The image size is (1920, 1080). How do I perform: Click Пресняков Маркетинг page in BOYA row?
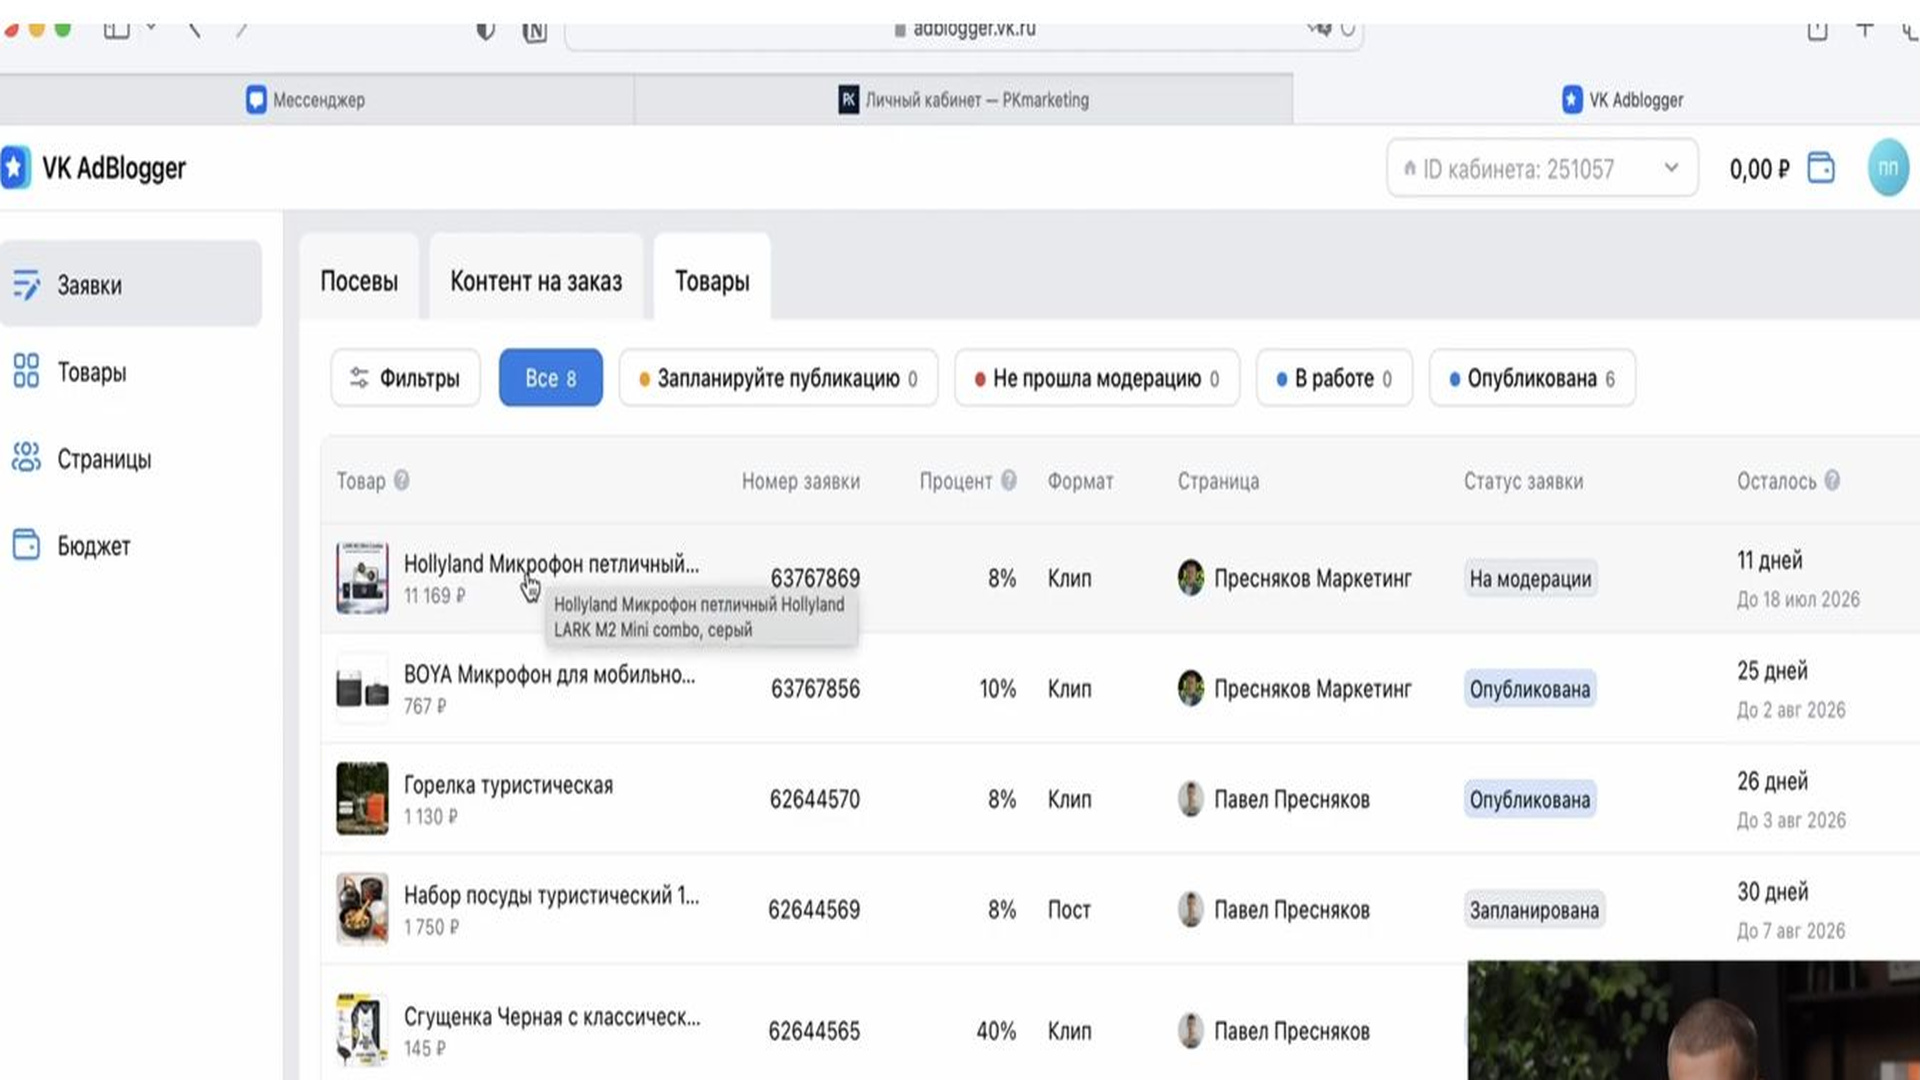(1312, 688)
